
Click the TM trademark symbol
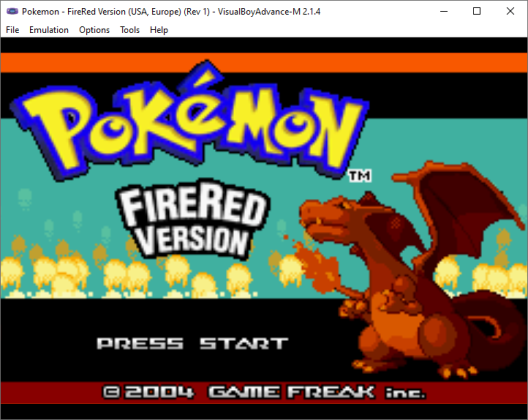[360, 176]
